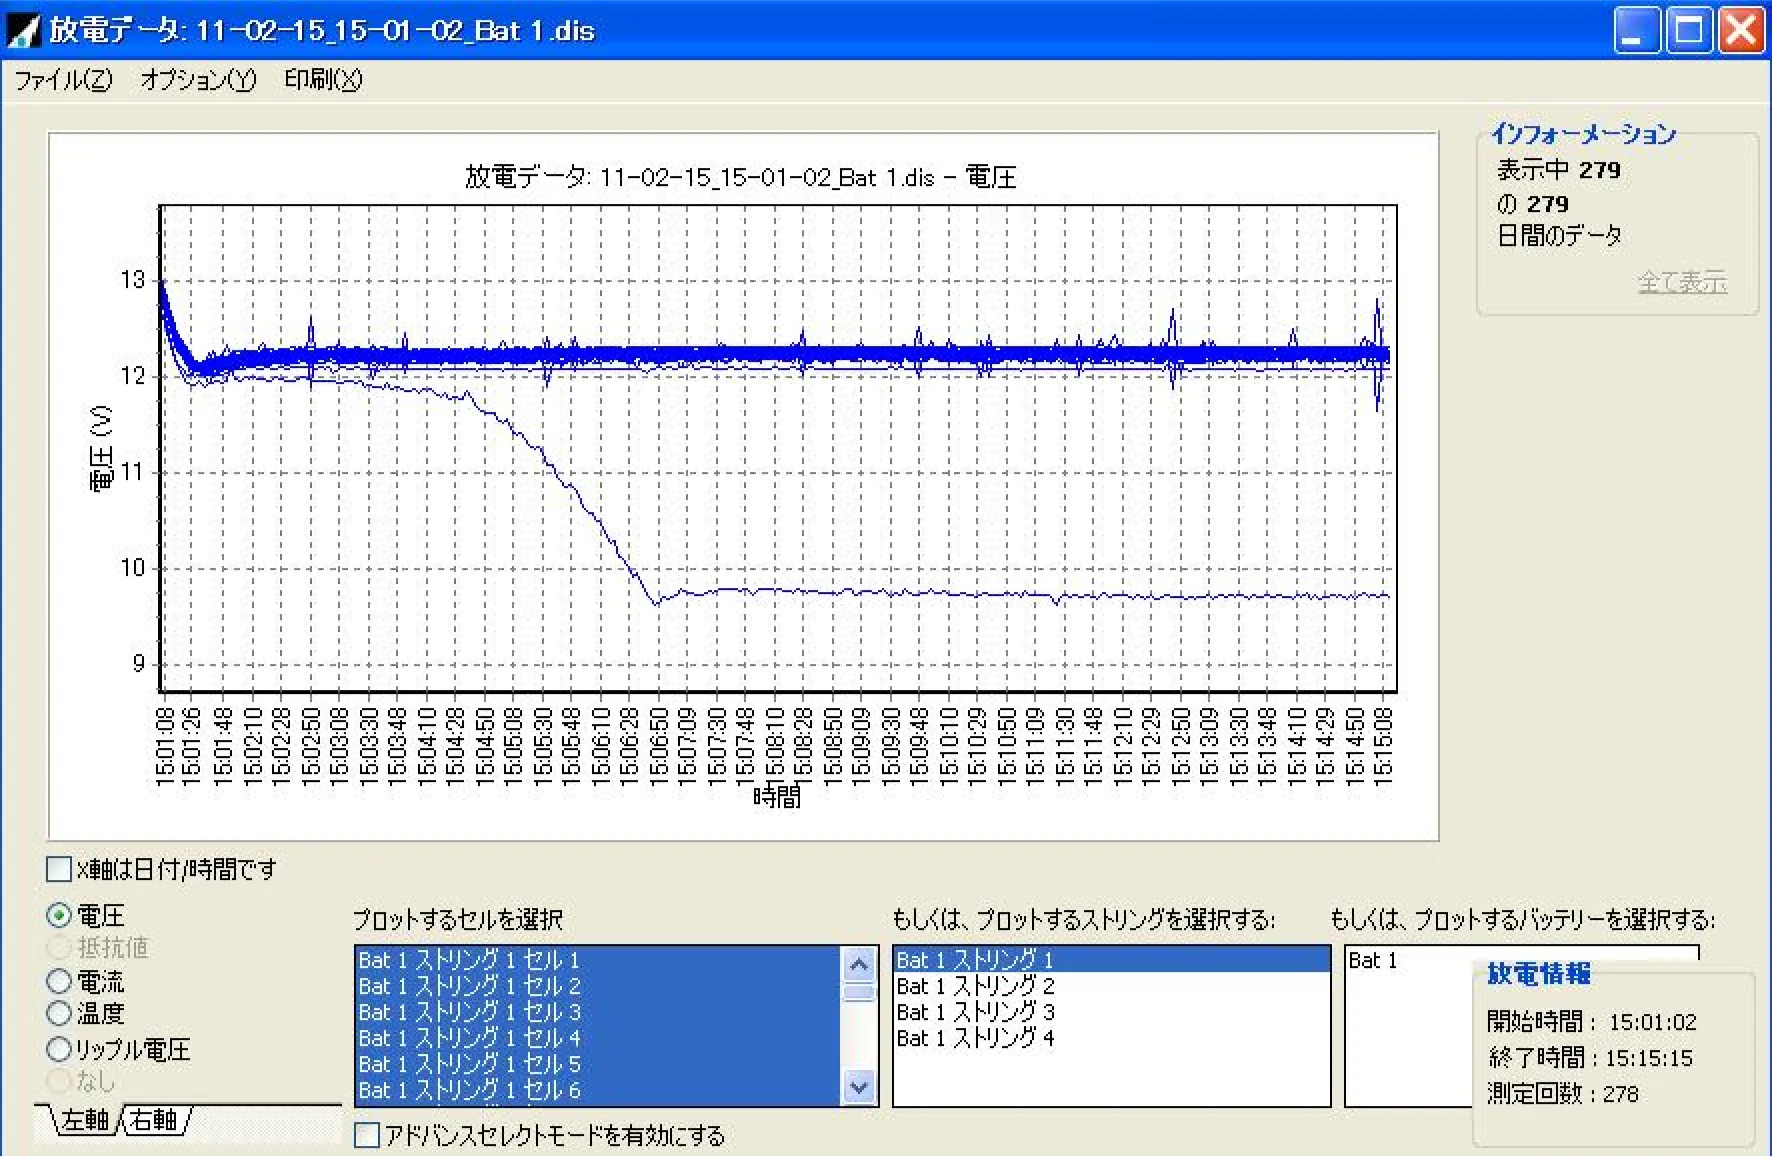The image size is (1772, 1157).
Task: Click the 測定回数: 278 text
Action: pyautogui.click(x=1563, y=1094)
